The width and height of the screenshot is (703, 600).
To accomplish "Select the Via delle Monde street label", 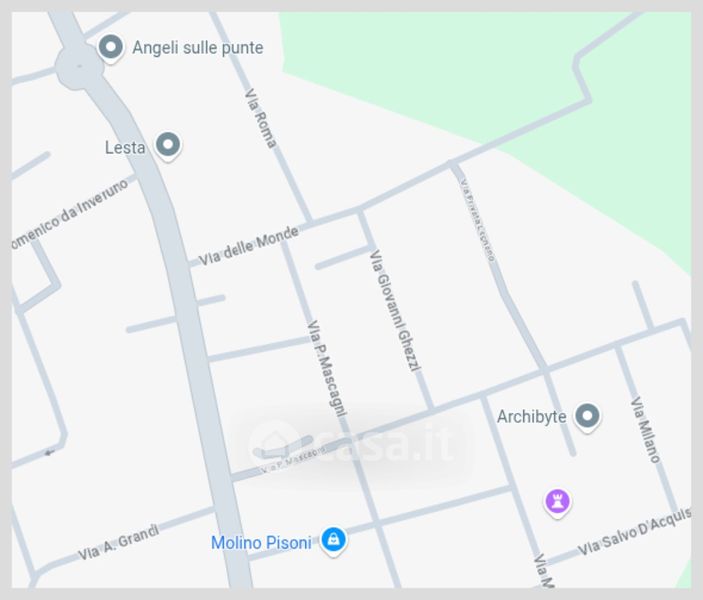I will (248, 245).
